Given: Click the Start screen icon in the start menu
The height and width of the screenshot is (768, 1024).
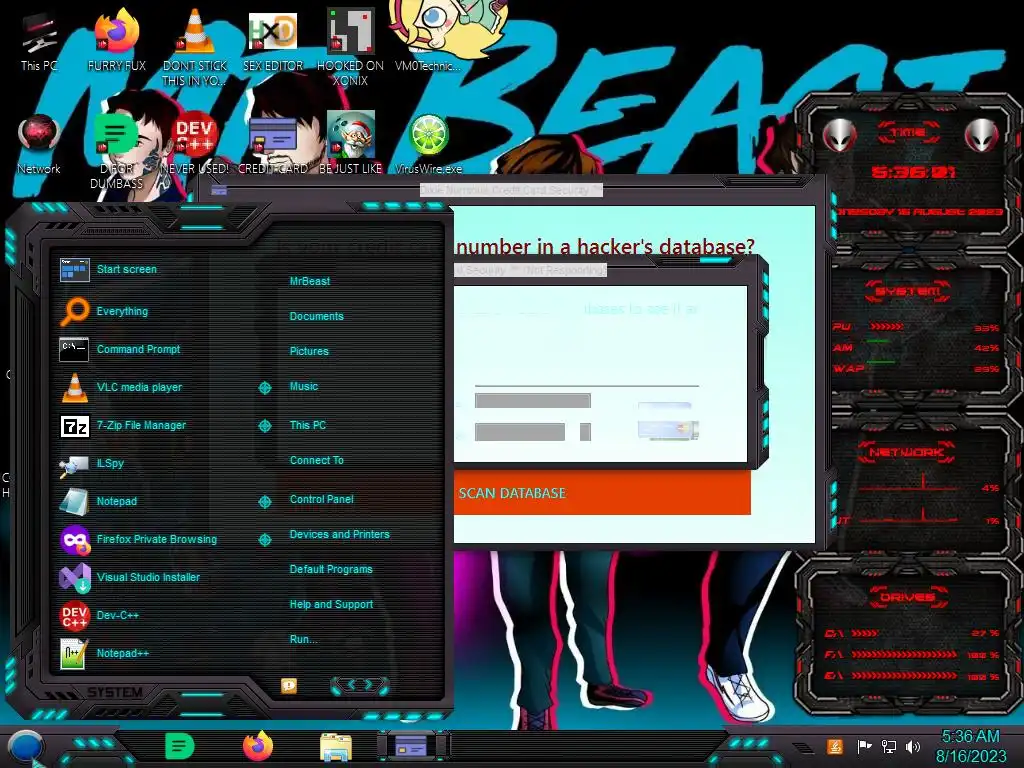Looking at the screenshot, I should click(x=74, y=269).
